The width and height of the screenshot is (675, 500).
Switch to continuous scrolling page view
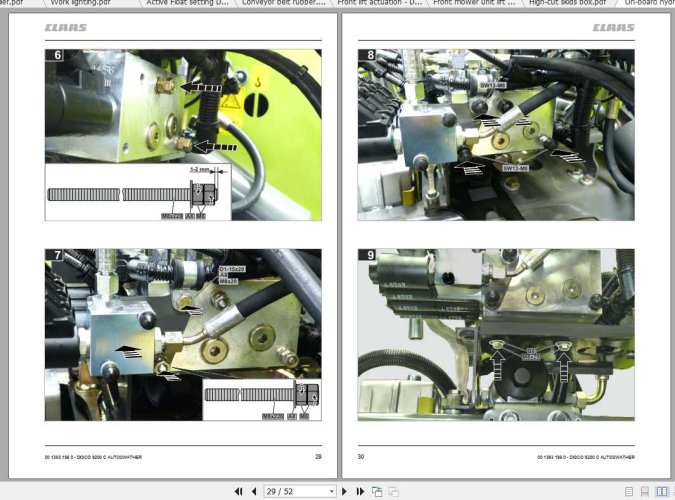(645, 491)
